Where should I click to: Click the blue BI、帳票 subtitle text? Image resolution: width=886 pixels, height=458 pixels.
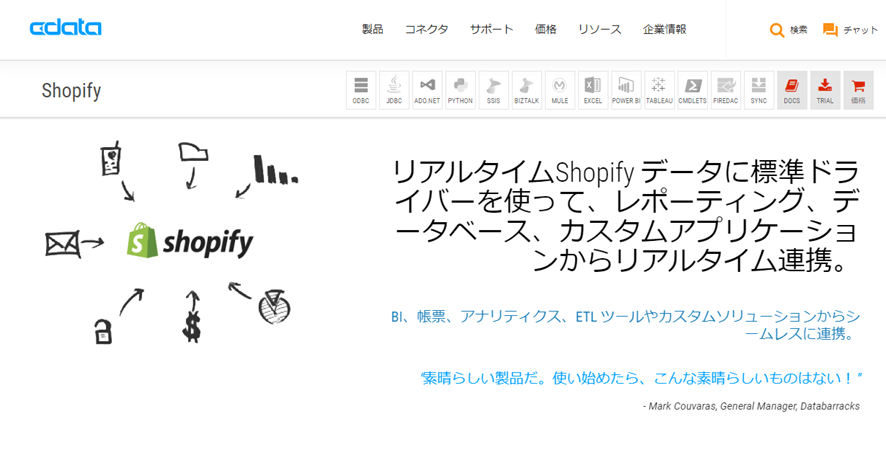pyautogui.click(x=626, y=325)
